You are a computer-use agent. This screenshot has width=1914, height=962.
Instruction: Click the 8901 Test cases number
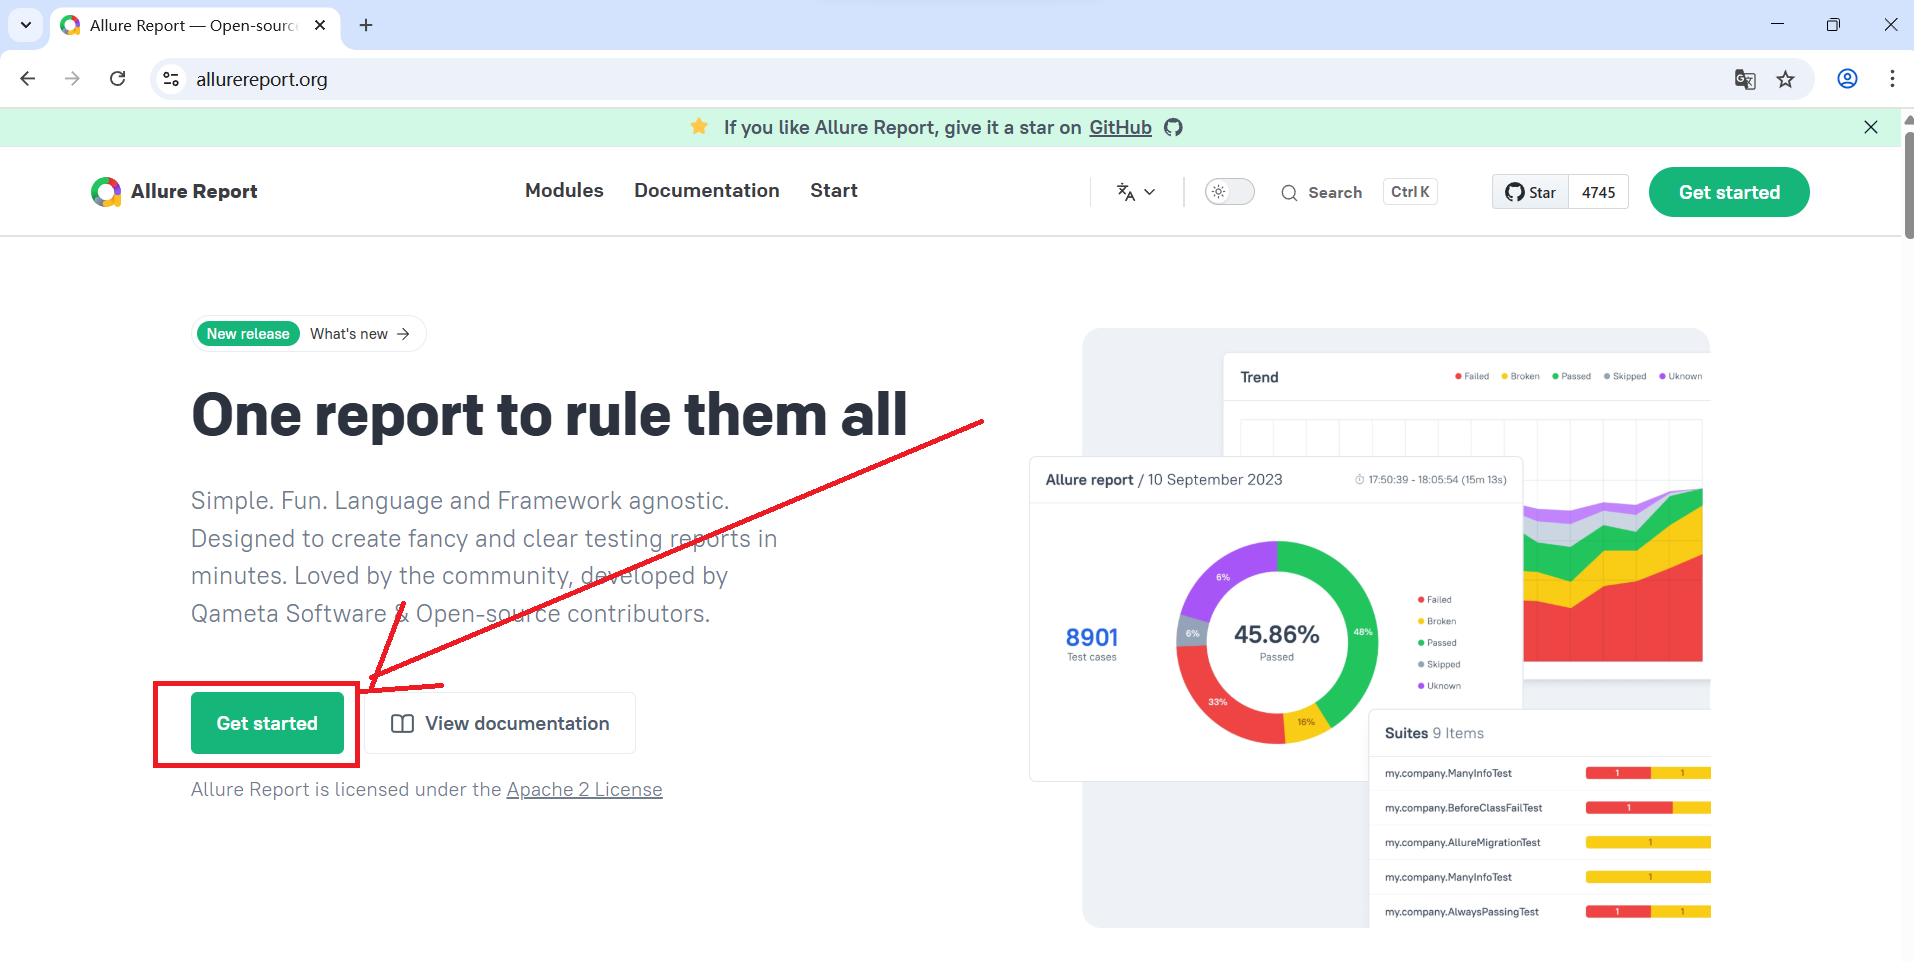tap(1091, 637)
